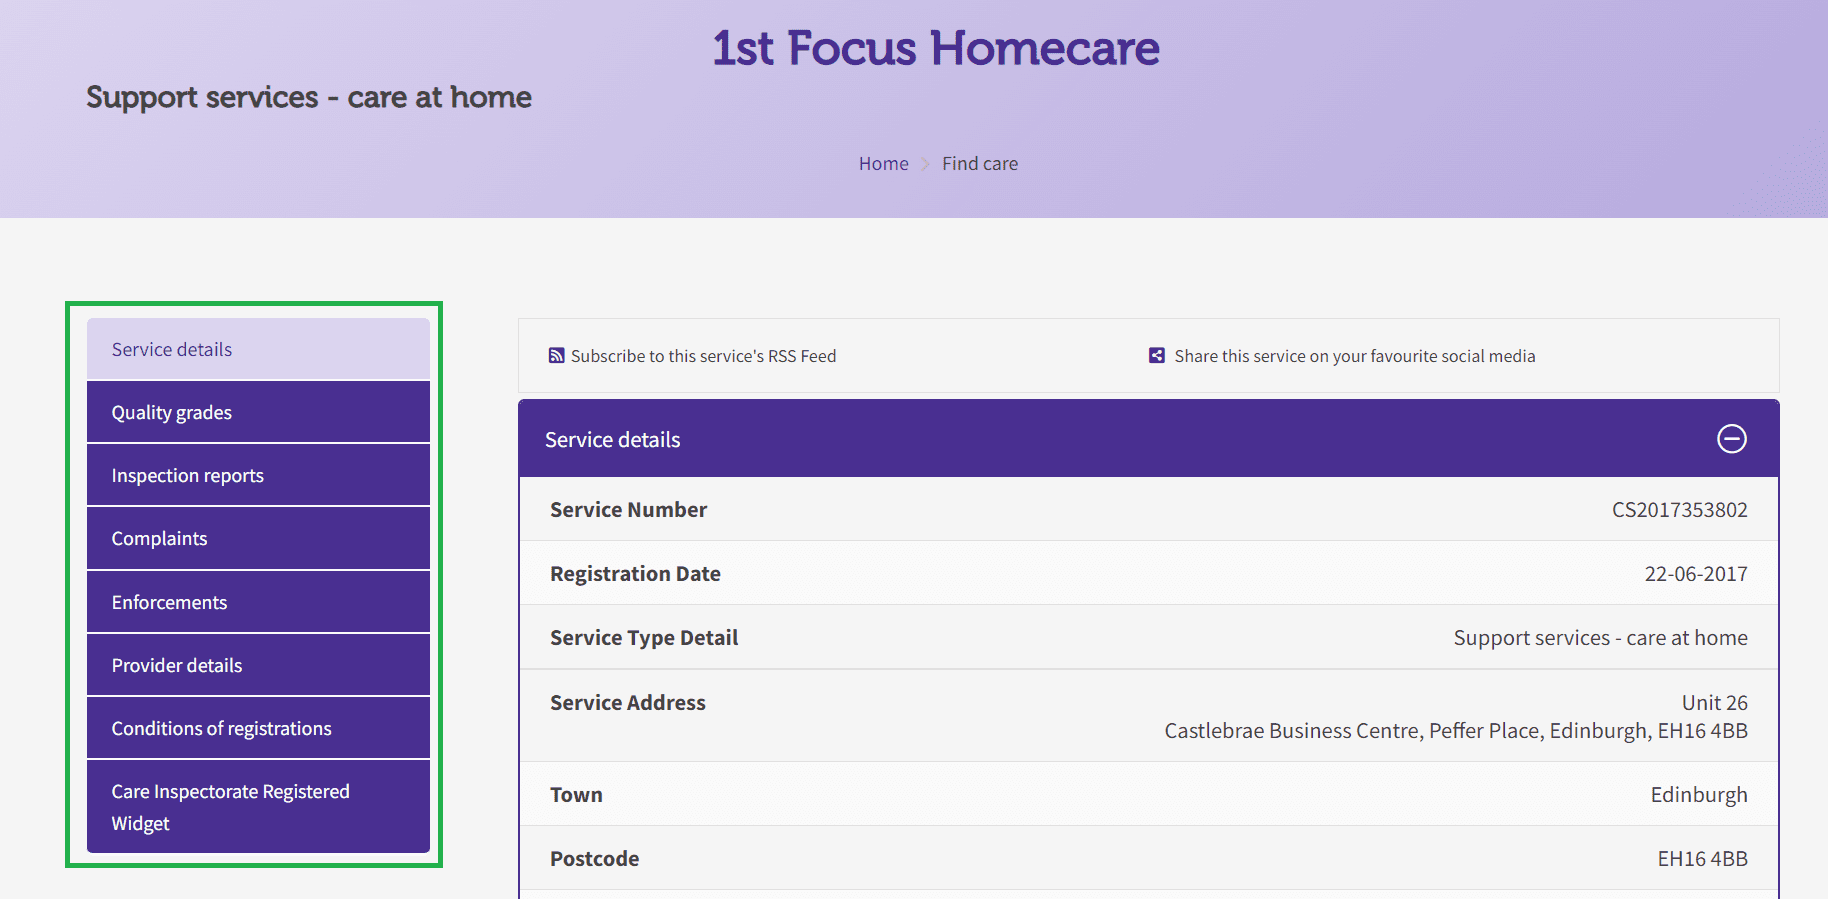This screenshot has height=899, width=1828.
Task: Click the Home breadcrumb link
Action: click(883, 163)
